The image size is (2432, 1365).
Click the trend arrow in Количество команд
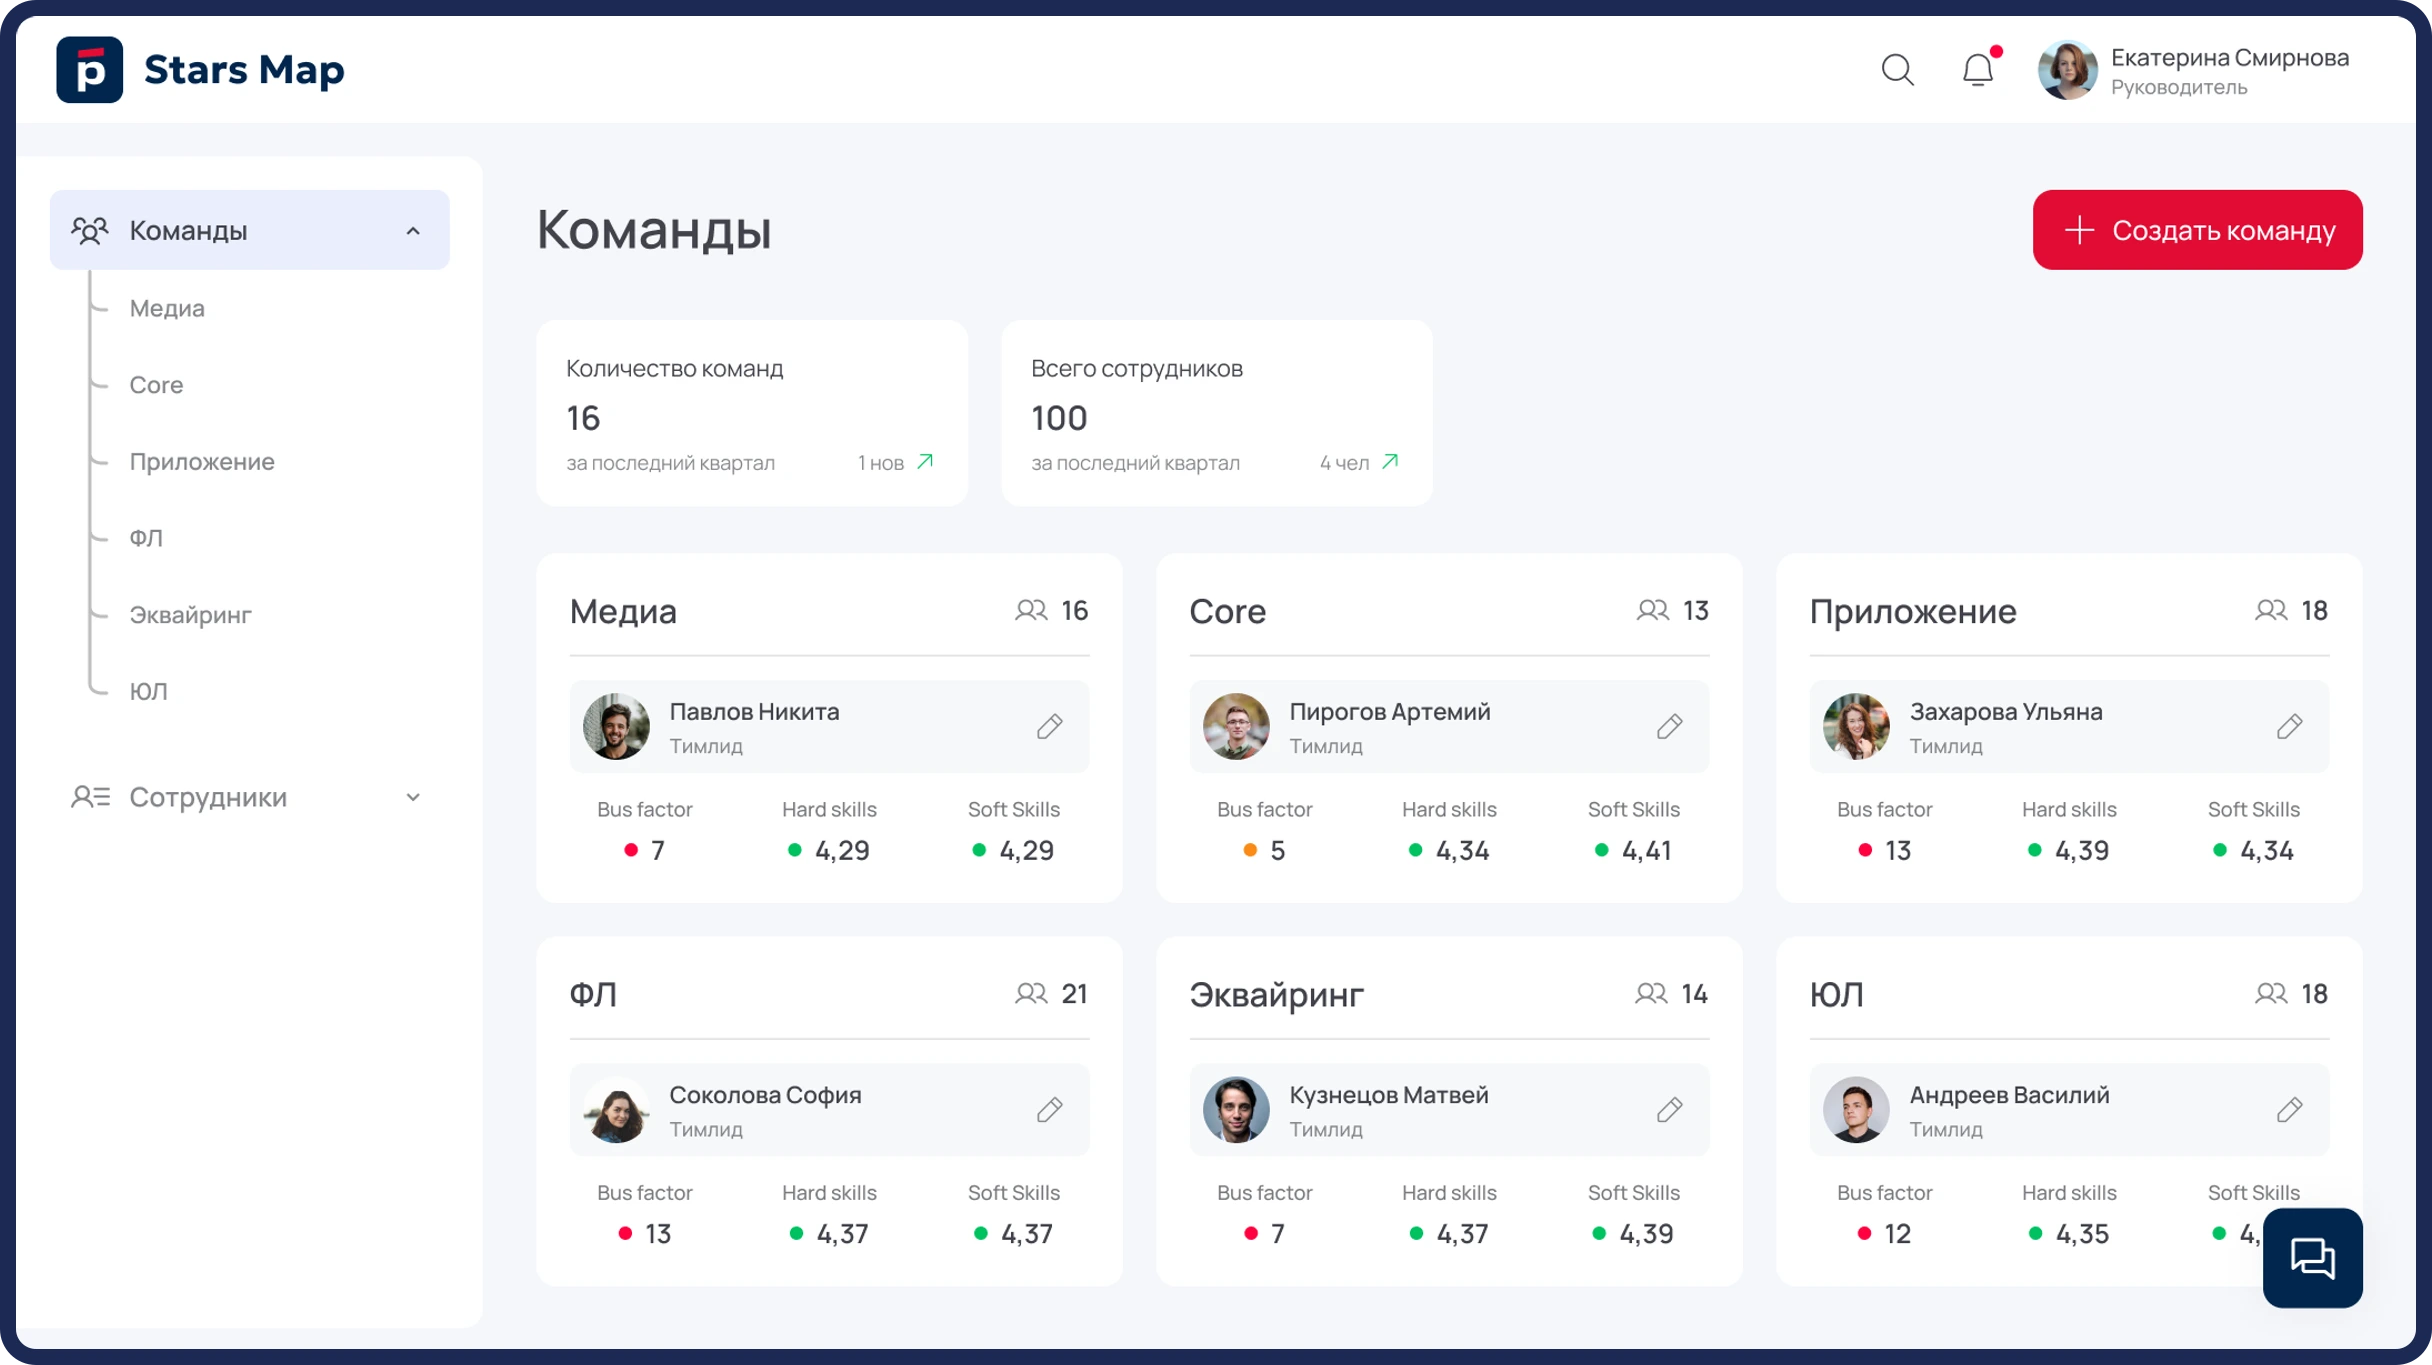coord(925,462)
